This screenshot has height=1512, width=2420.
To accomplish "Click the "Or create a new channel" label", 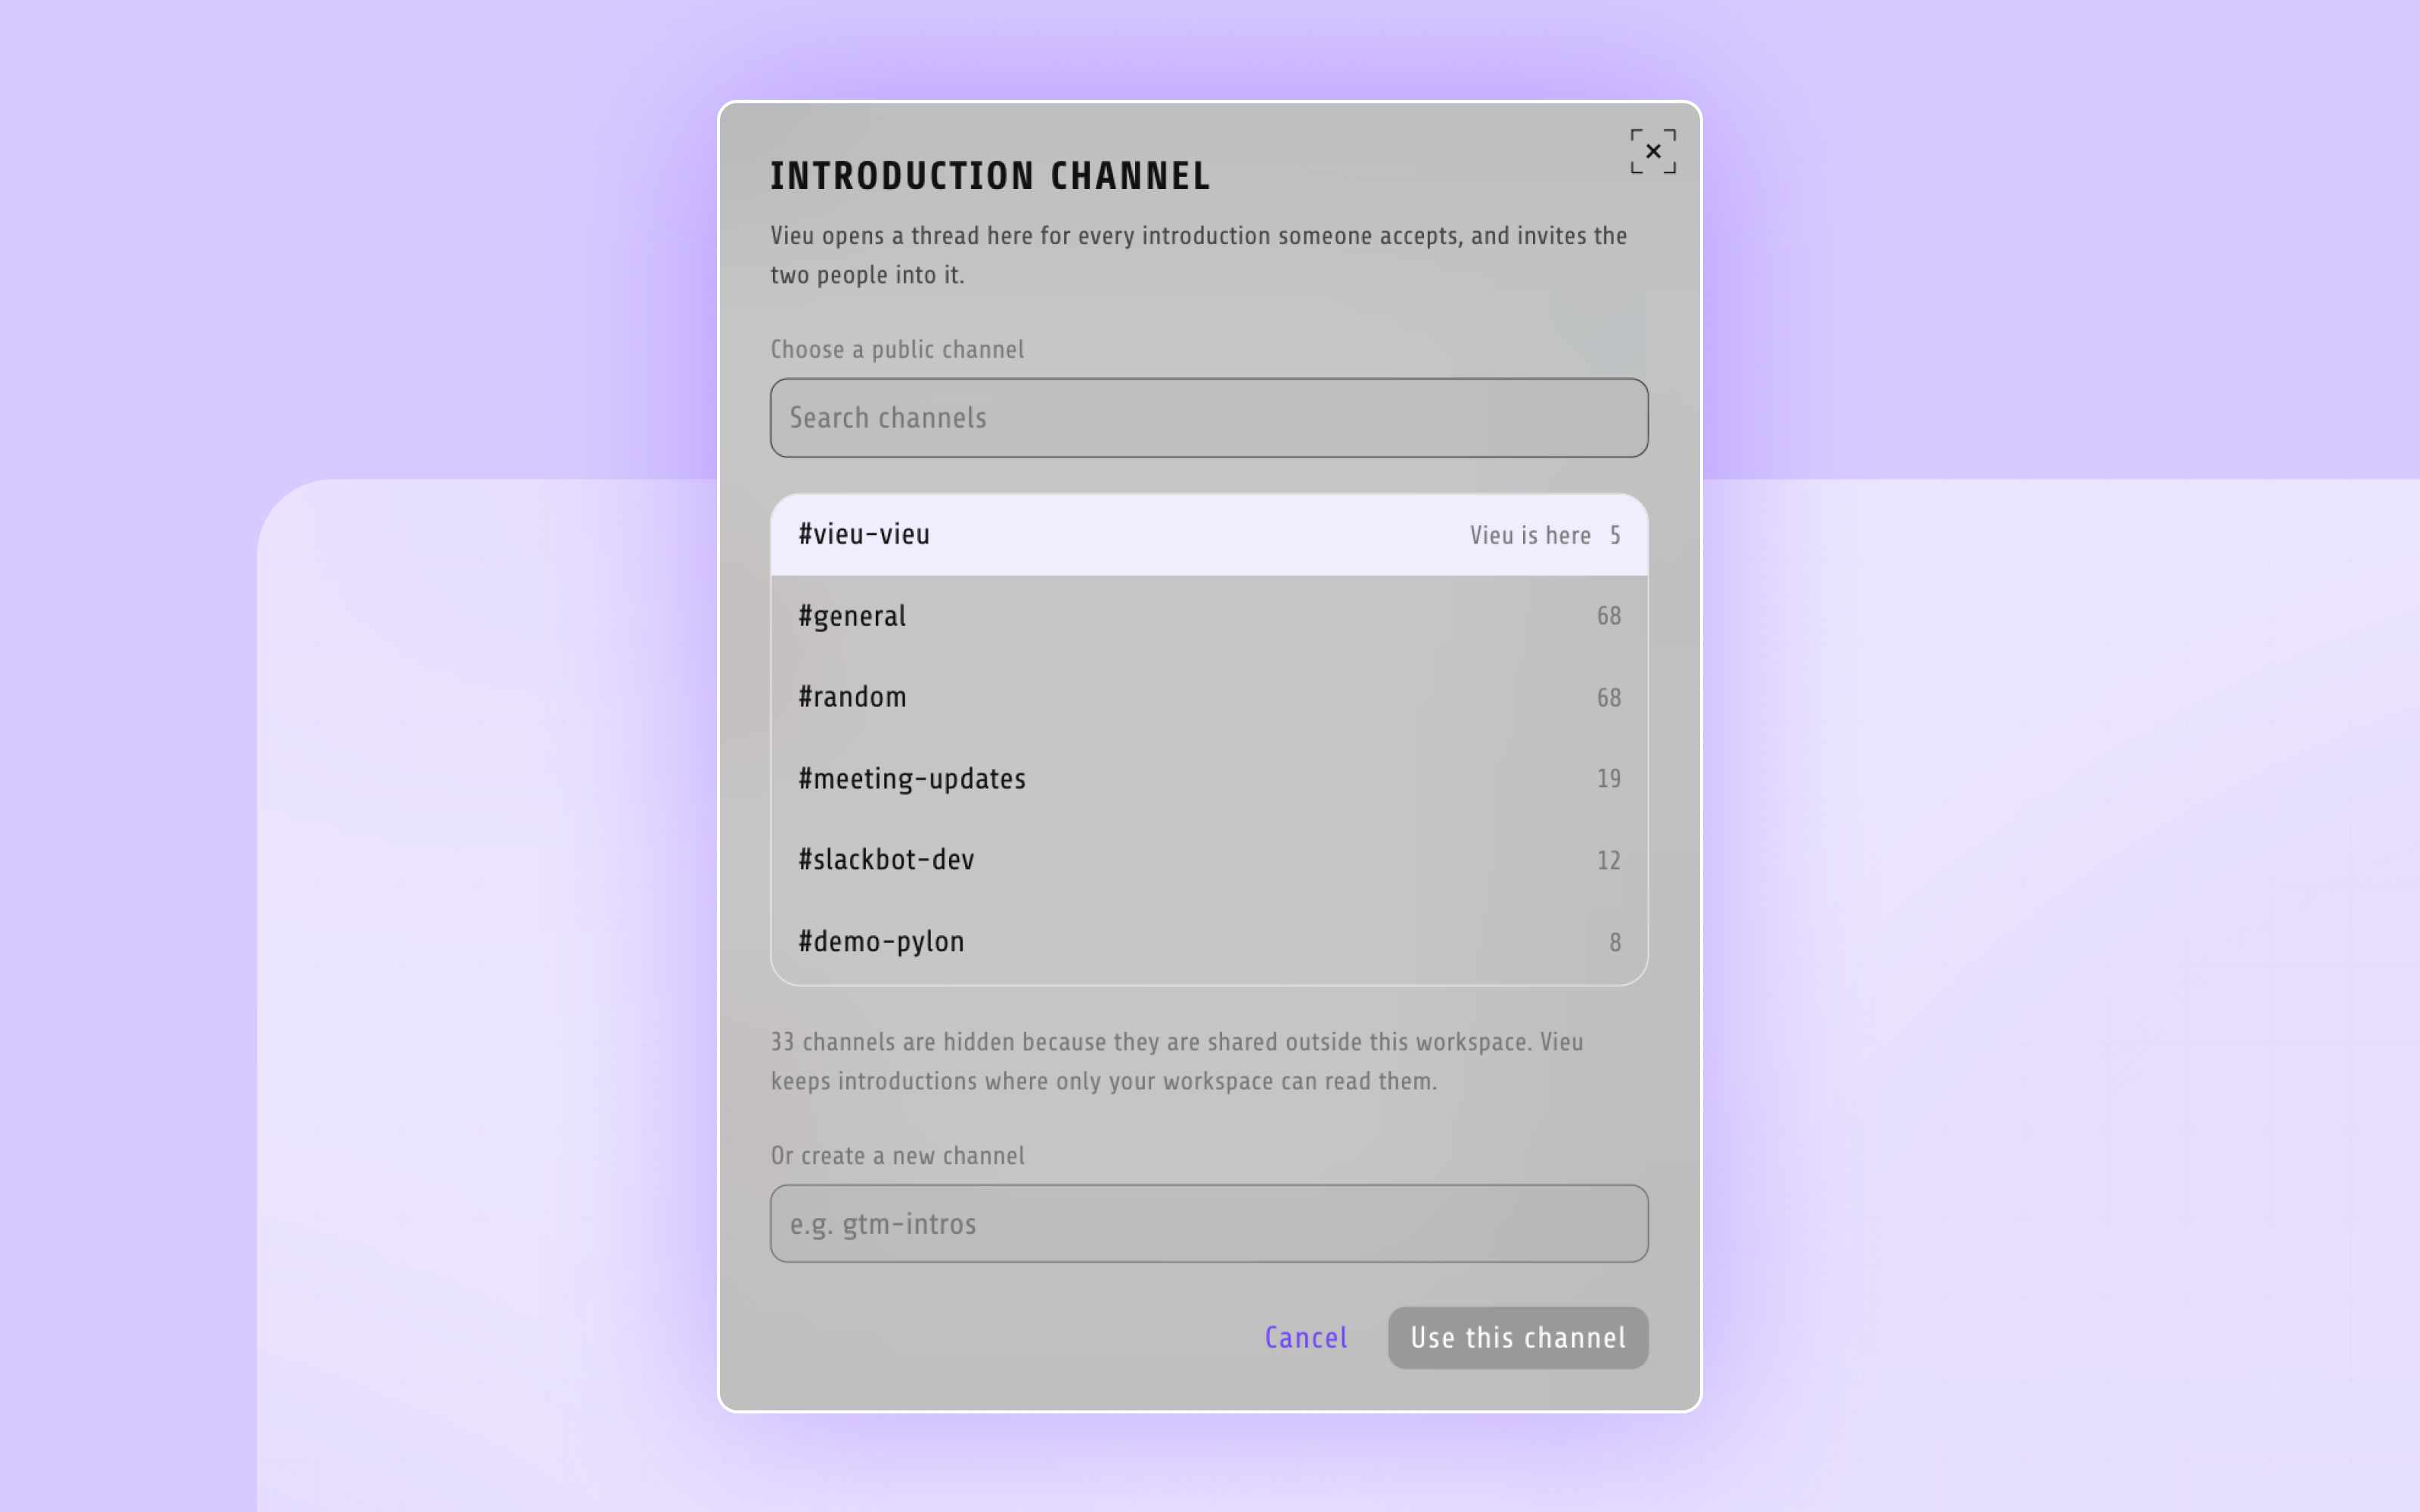I will [897, 1156].
